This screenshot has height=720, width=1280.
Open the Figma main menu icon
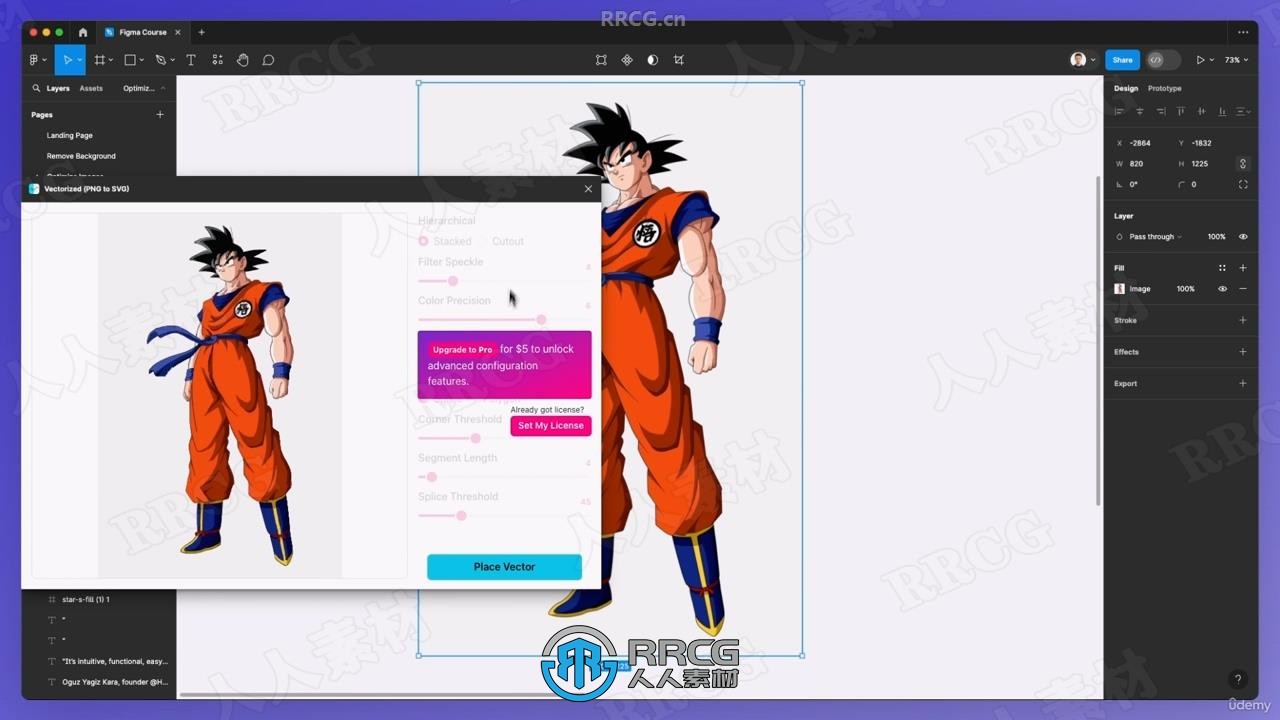click(35, 60)
